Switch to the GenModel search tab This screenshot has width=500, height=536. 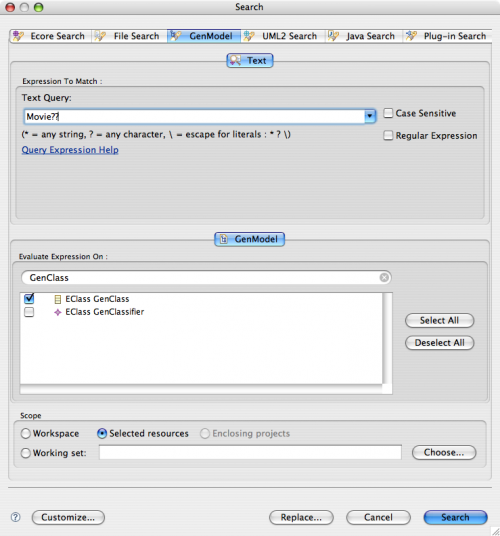[204, 36]
